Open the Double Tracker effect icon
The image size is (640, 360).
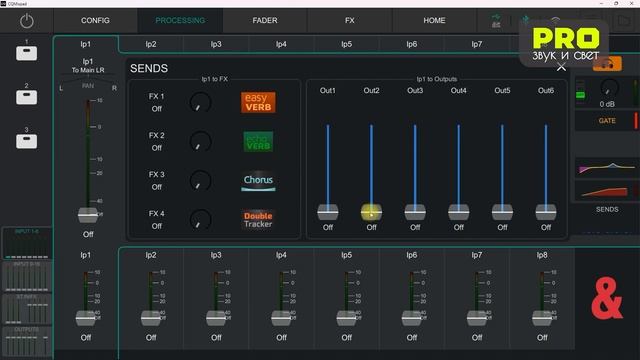coord(258,220)
